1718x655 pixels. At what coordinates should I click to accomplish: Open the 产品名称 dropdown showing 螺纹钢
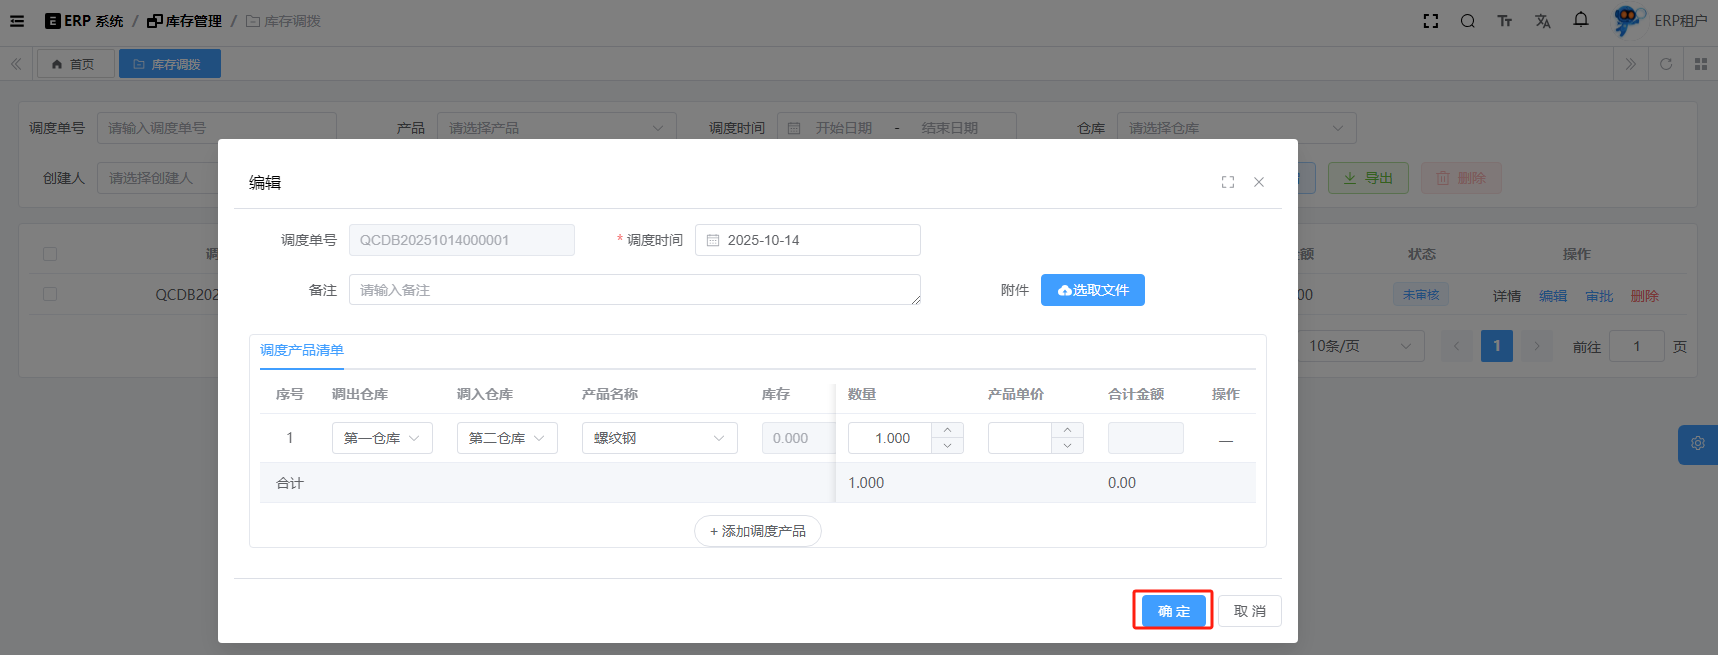659,438
